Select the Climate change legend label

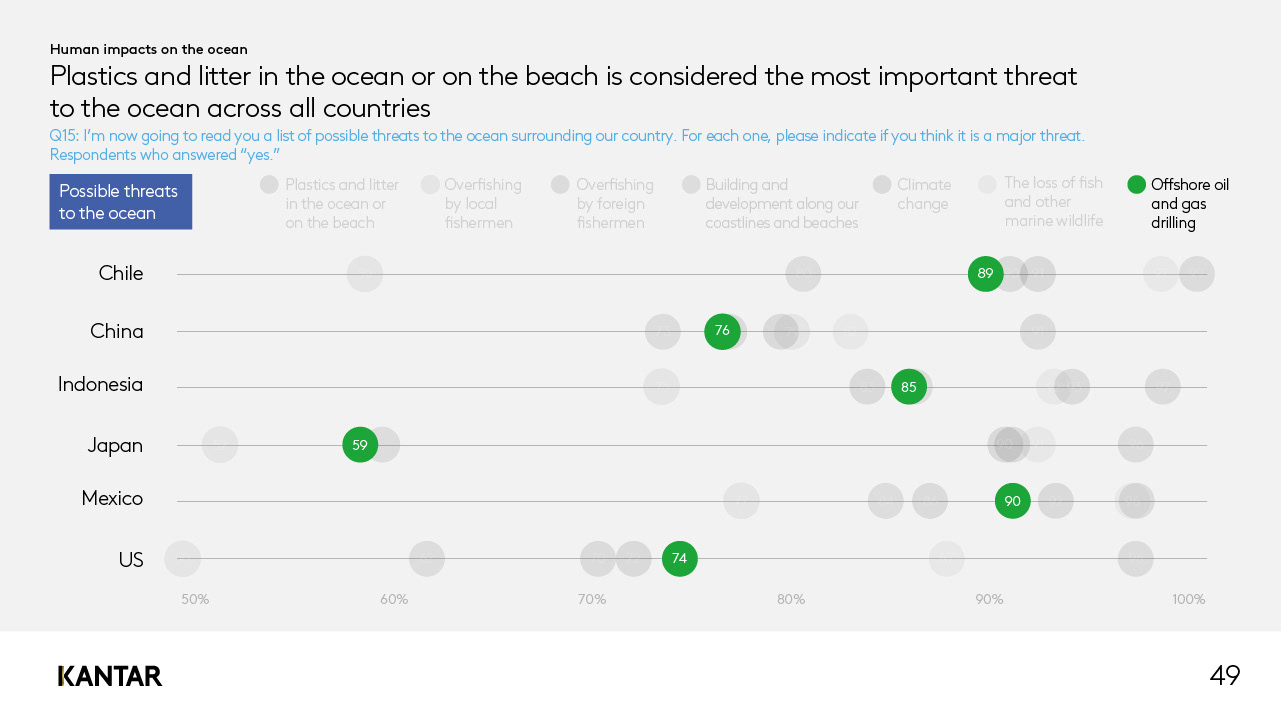click(x=922, y=194)
